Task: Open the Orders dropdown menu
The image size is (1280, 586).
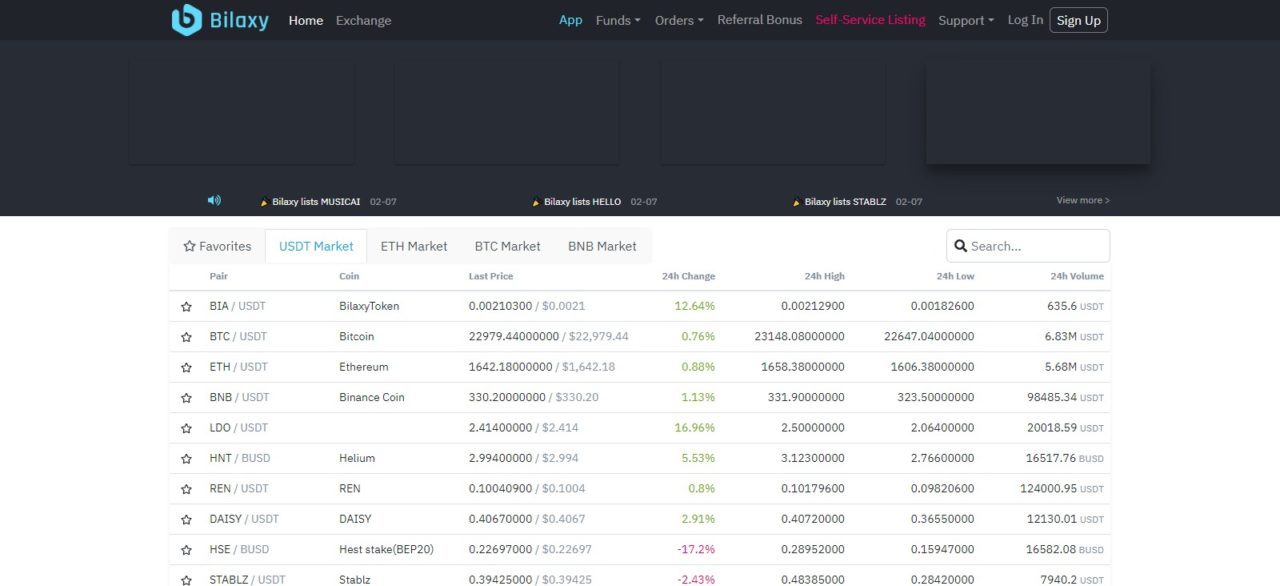Action: tap(679, 20)
